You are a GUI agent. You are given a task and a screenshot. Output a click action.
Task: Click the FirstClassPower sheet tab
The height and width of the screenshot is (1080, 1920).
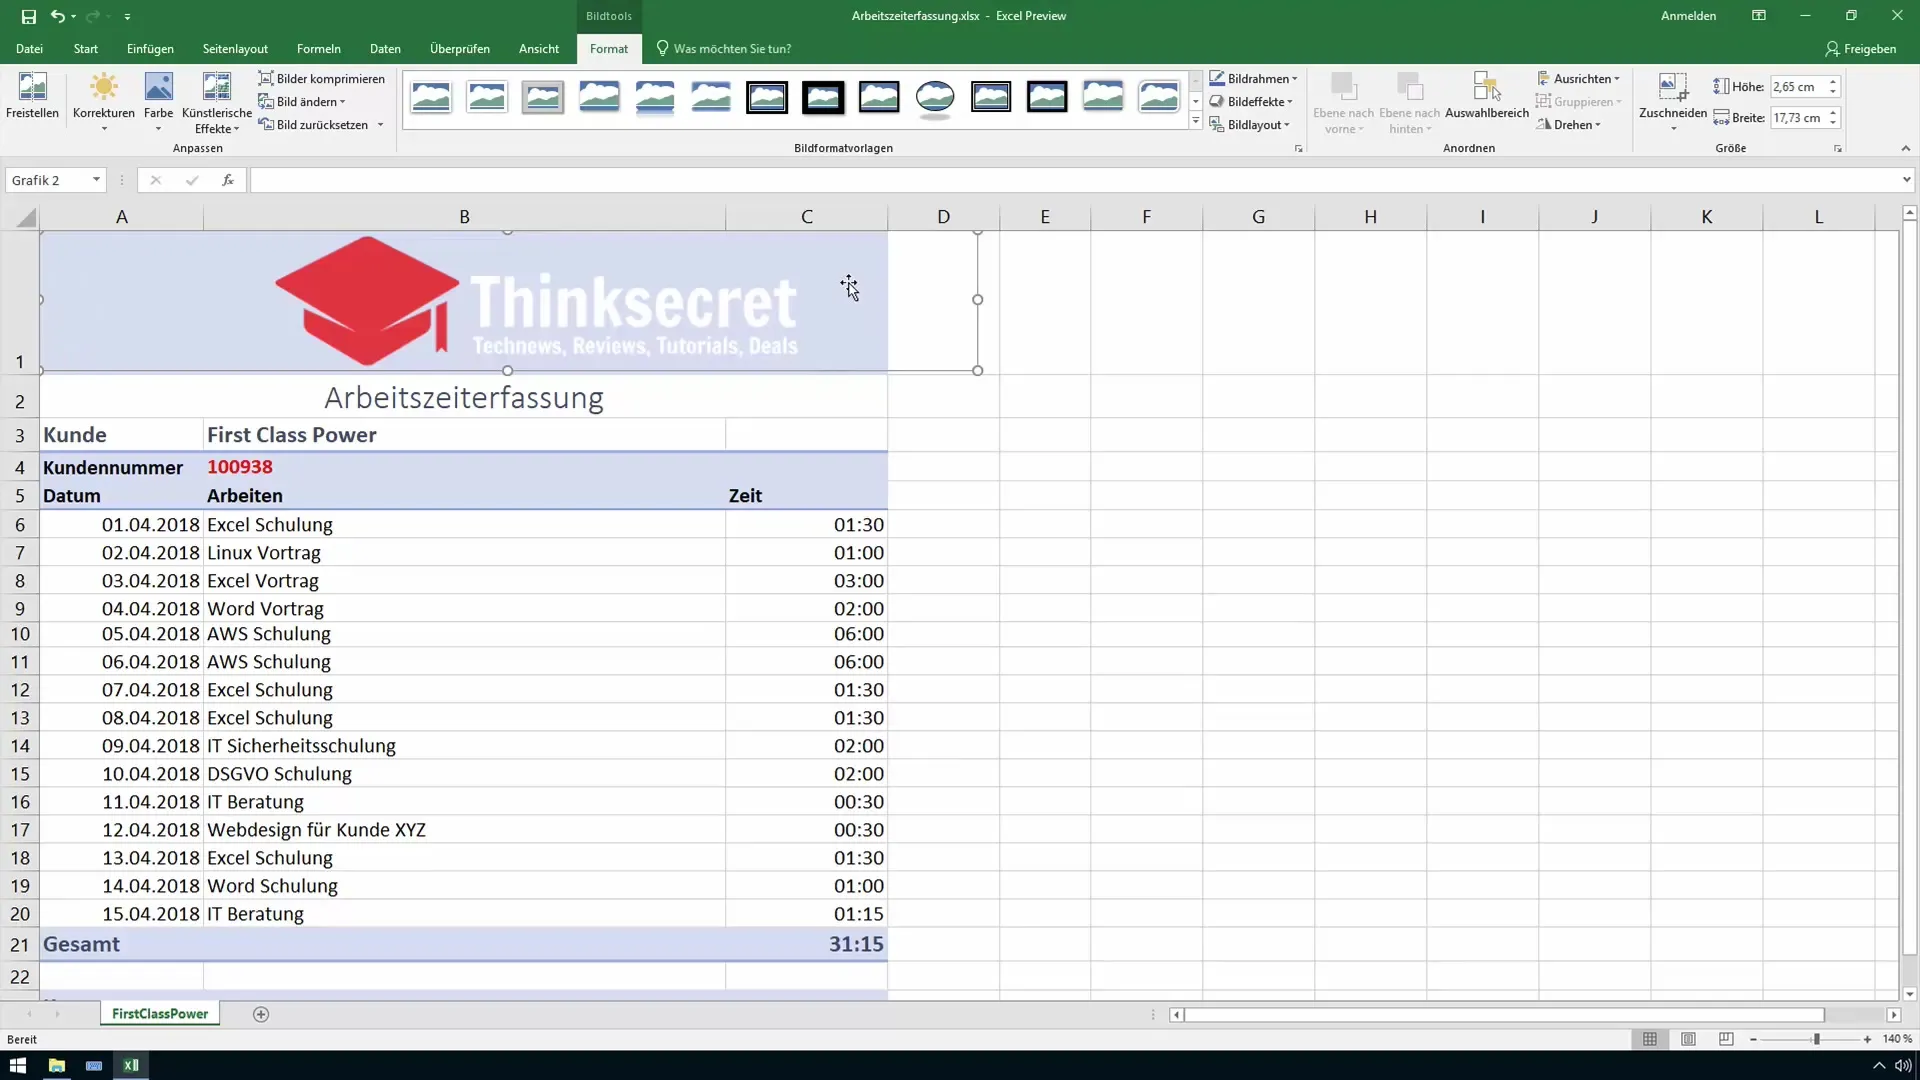(160, 1013)
